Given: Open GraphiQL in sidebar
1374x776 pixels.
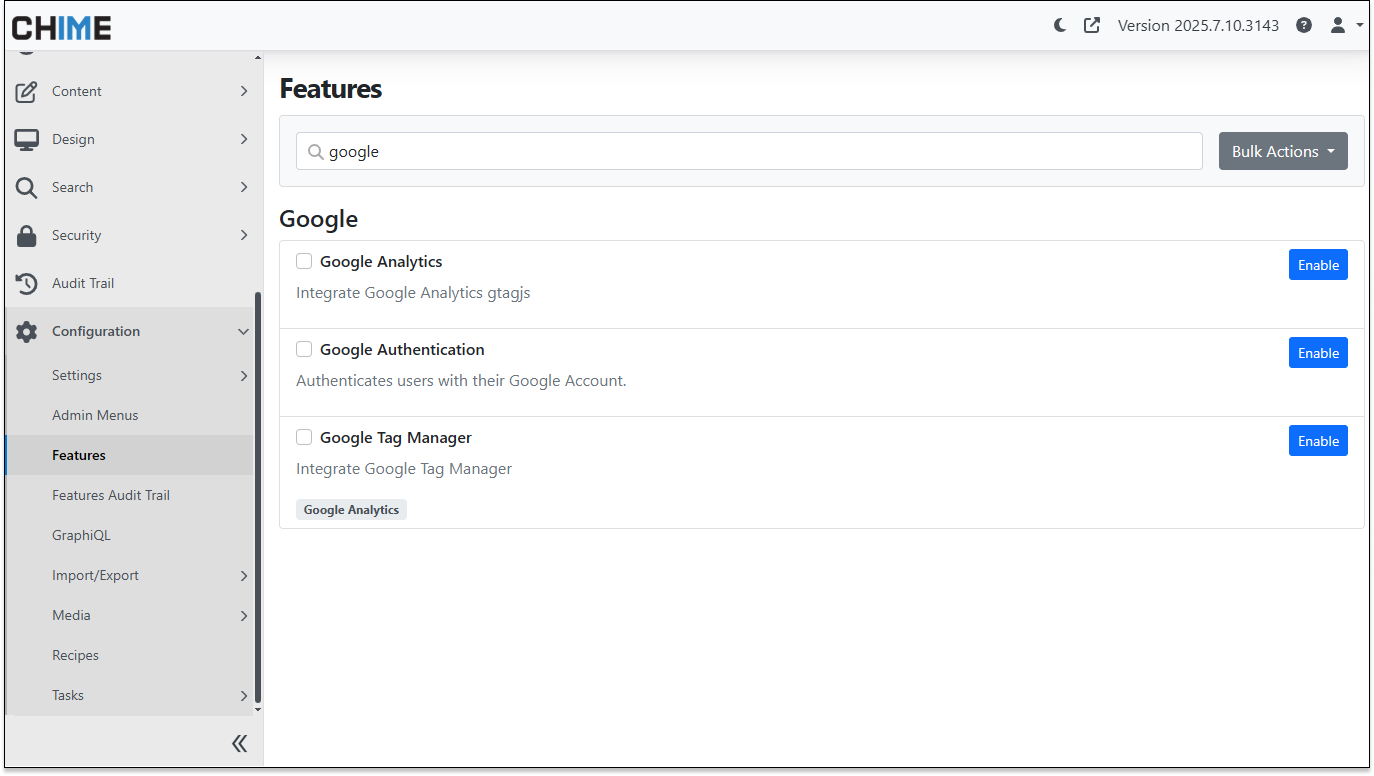Looking at the screenshot, I should tap(81, 535).
